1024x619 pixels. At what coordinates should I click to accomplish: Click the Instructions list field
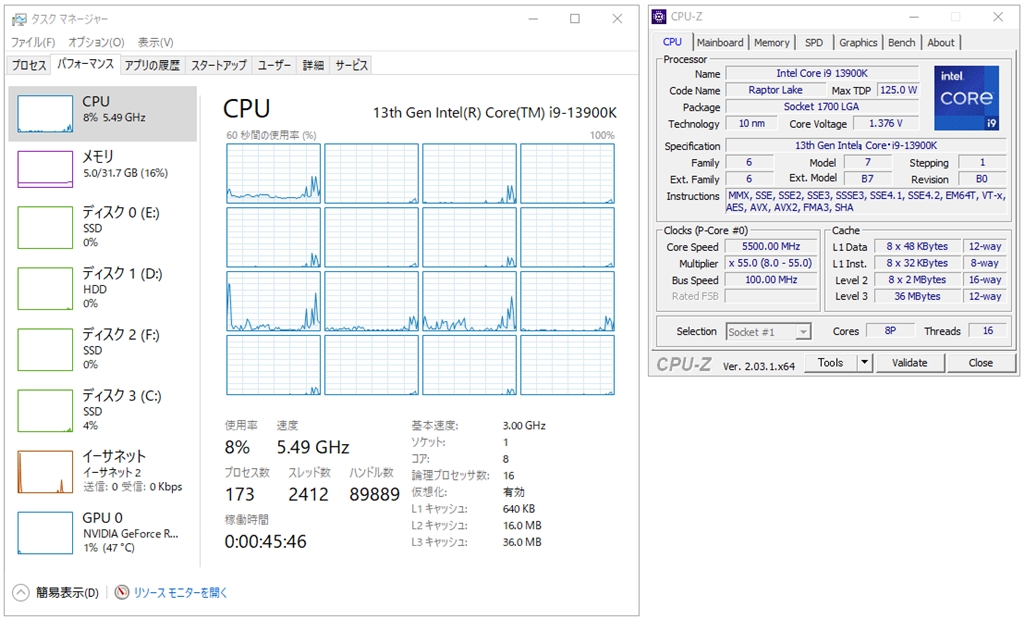pyautogui.click(x=866, y=201)
